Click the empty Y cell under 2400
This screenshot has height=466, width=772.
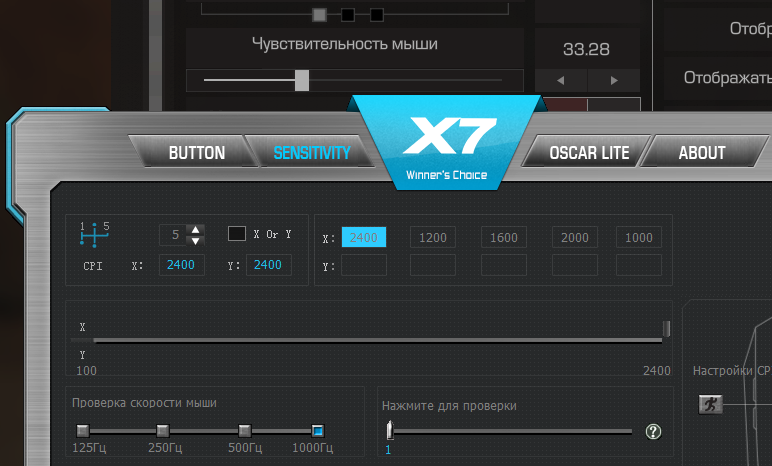(364, 266)
